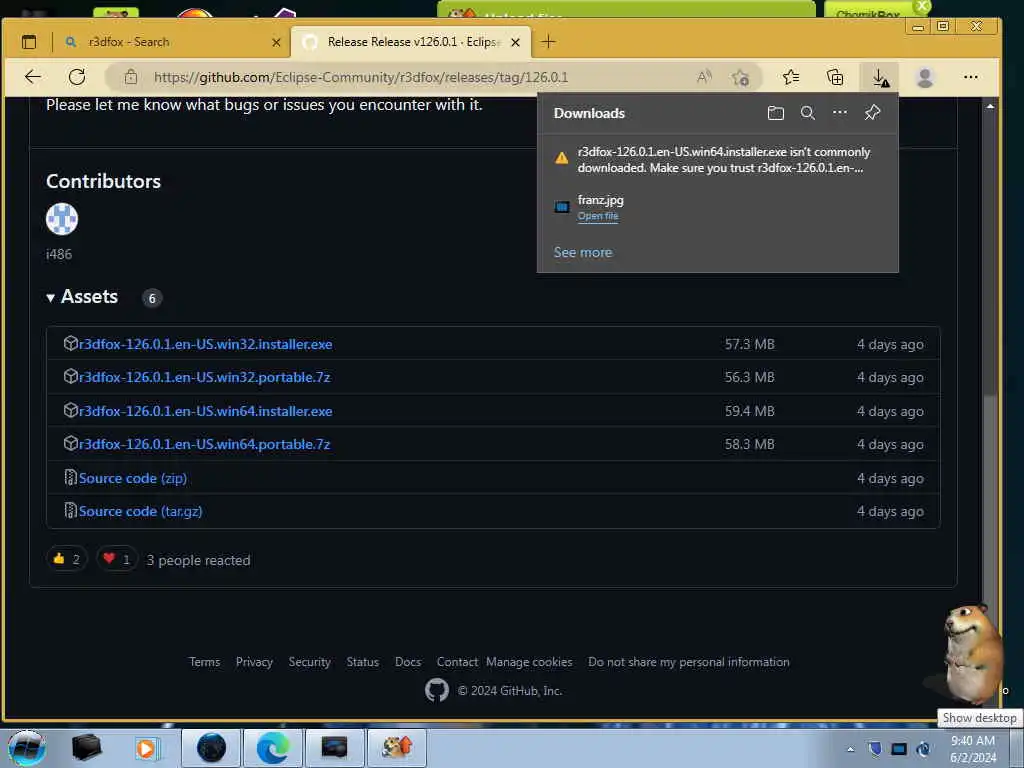
Task: Click the address bar URL
Action: [361, 77]
